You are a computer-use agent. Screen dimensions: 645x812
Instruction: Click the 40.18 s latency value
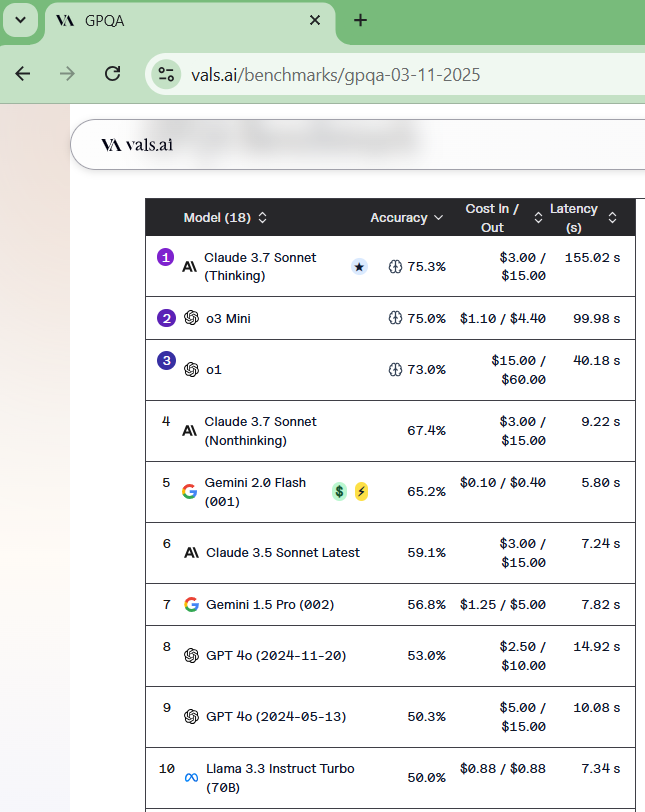596,360
